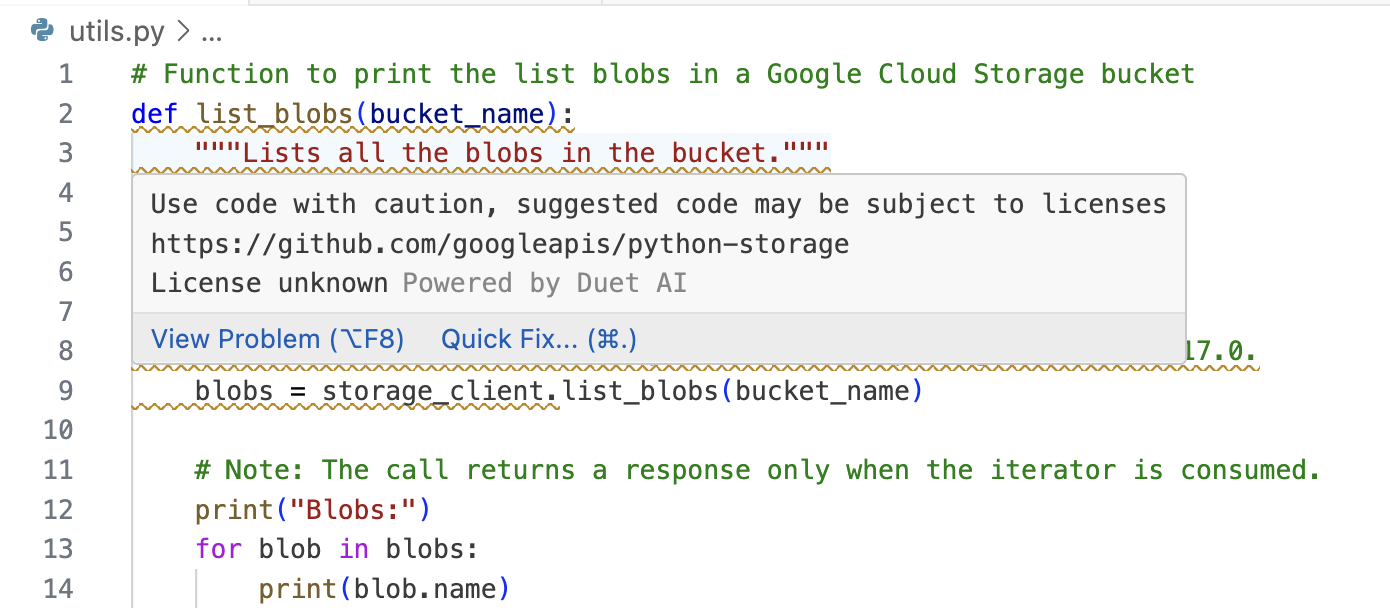Click the Powered by Duet AI text
Screen dimensions: 1390x614
click(545, 283)
